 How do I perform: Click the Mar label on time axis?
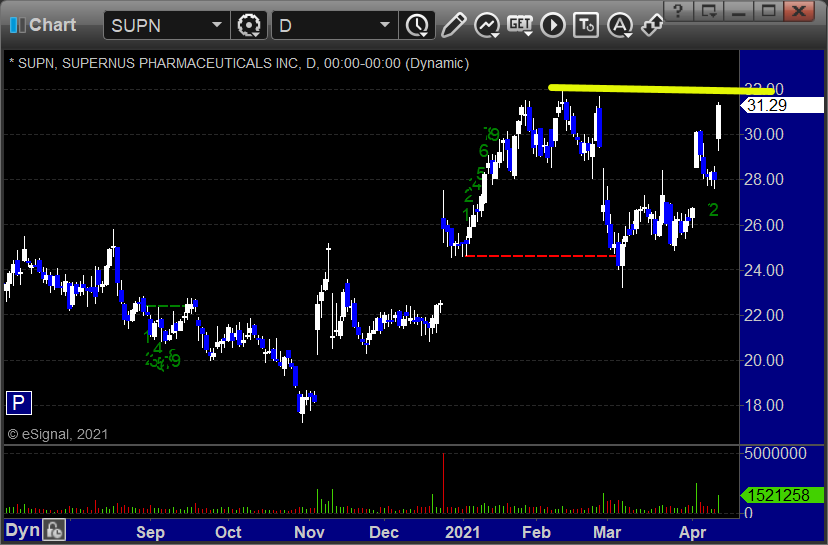pyautogui.click(x=607, y=532)
